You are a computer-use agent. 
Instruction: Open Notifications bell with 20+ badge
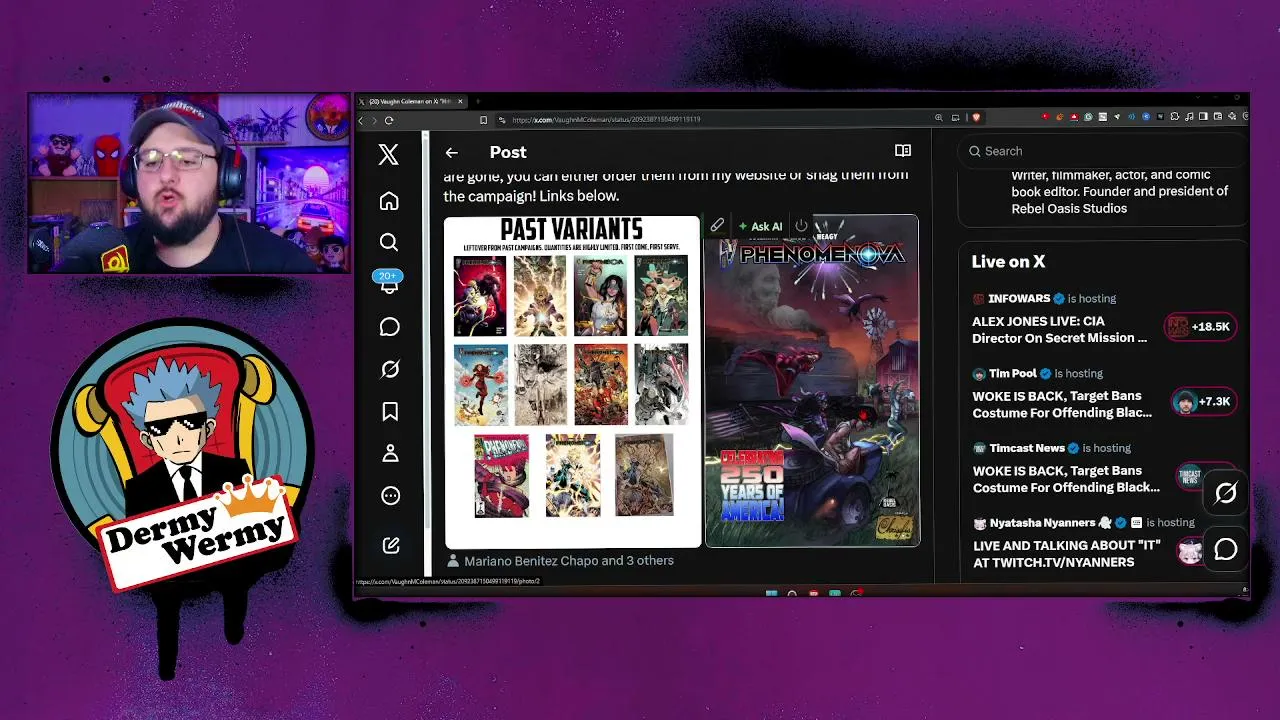[389, 284]
